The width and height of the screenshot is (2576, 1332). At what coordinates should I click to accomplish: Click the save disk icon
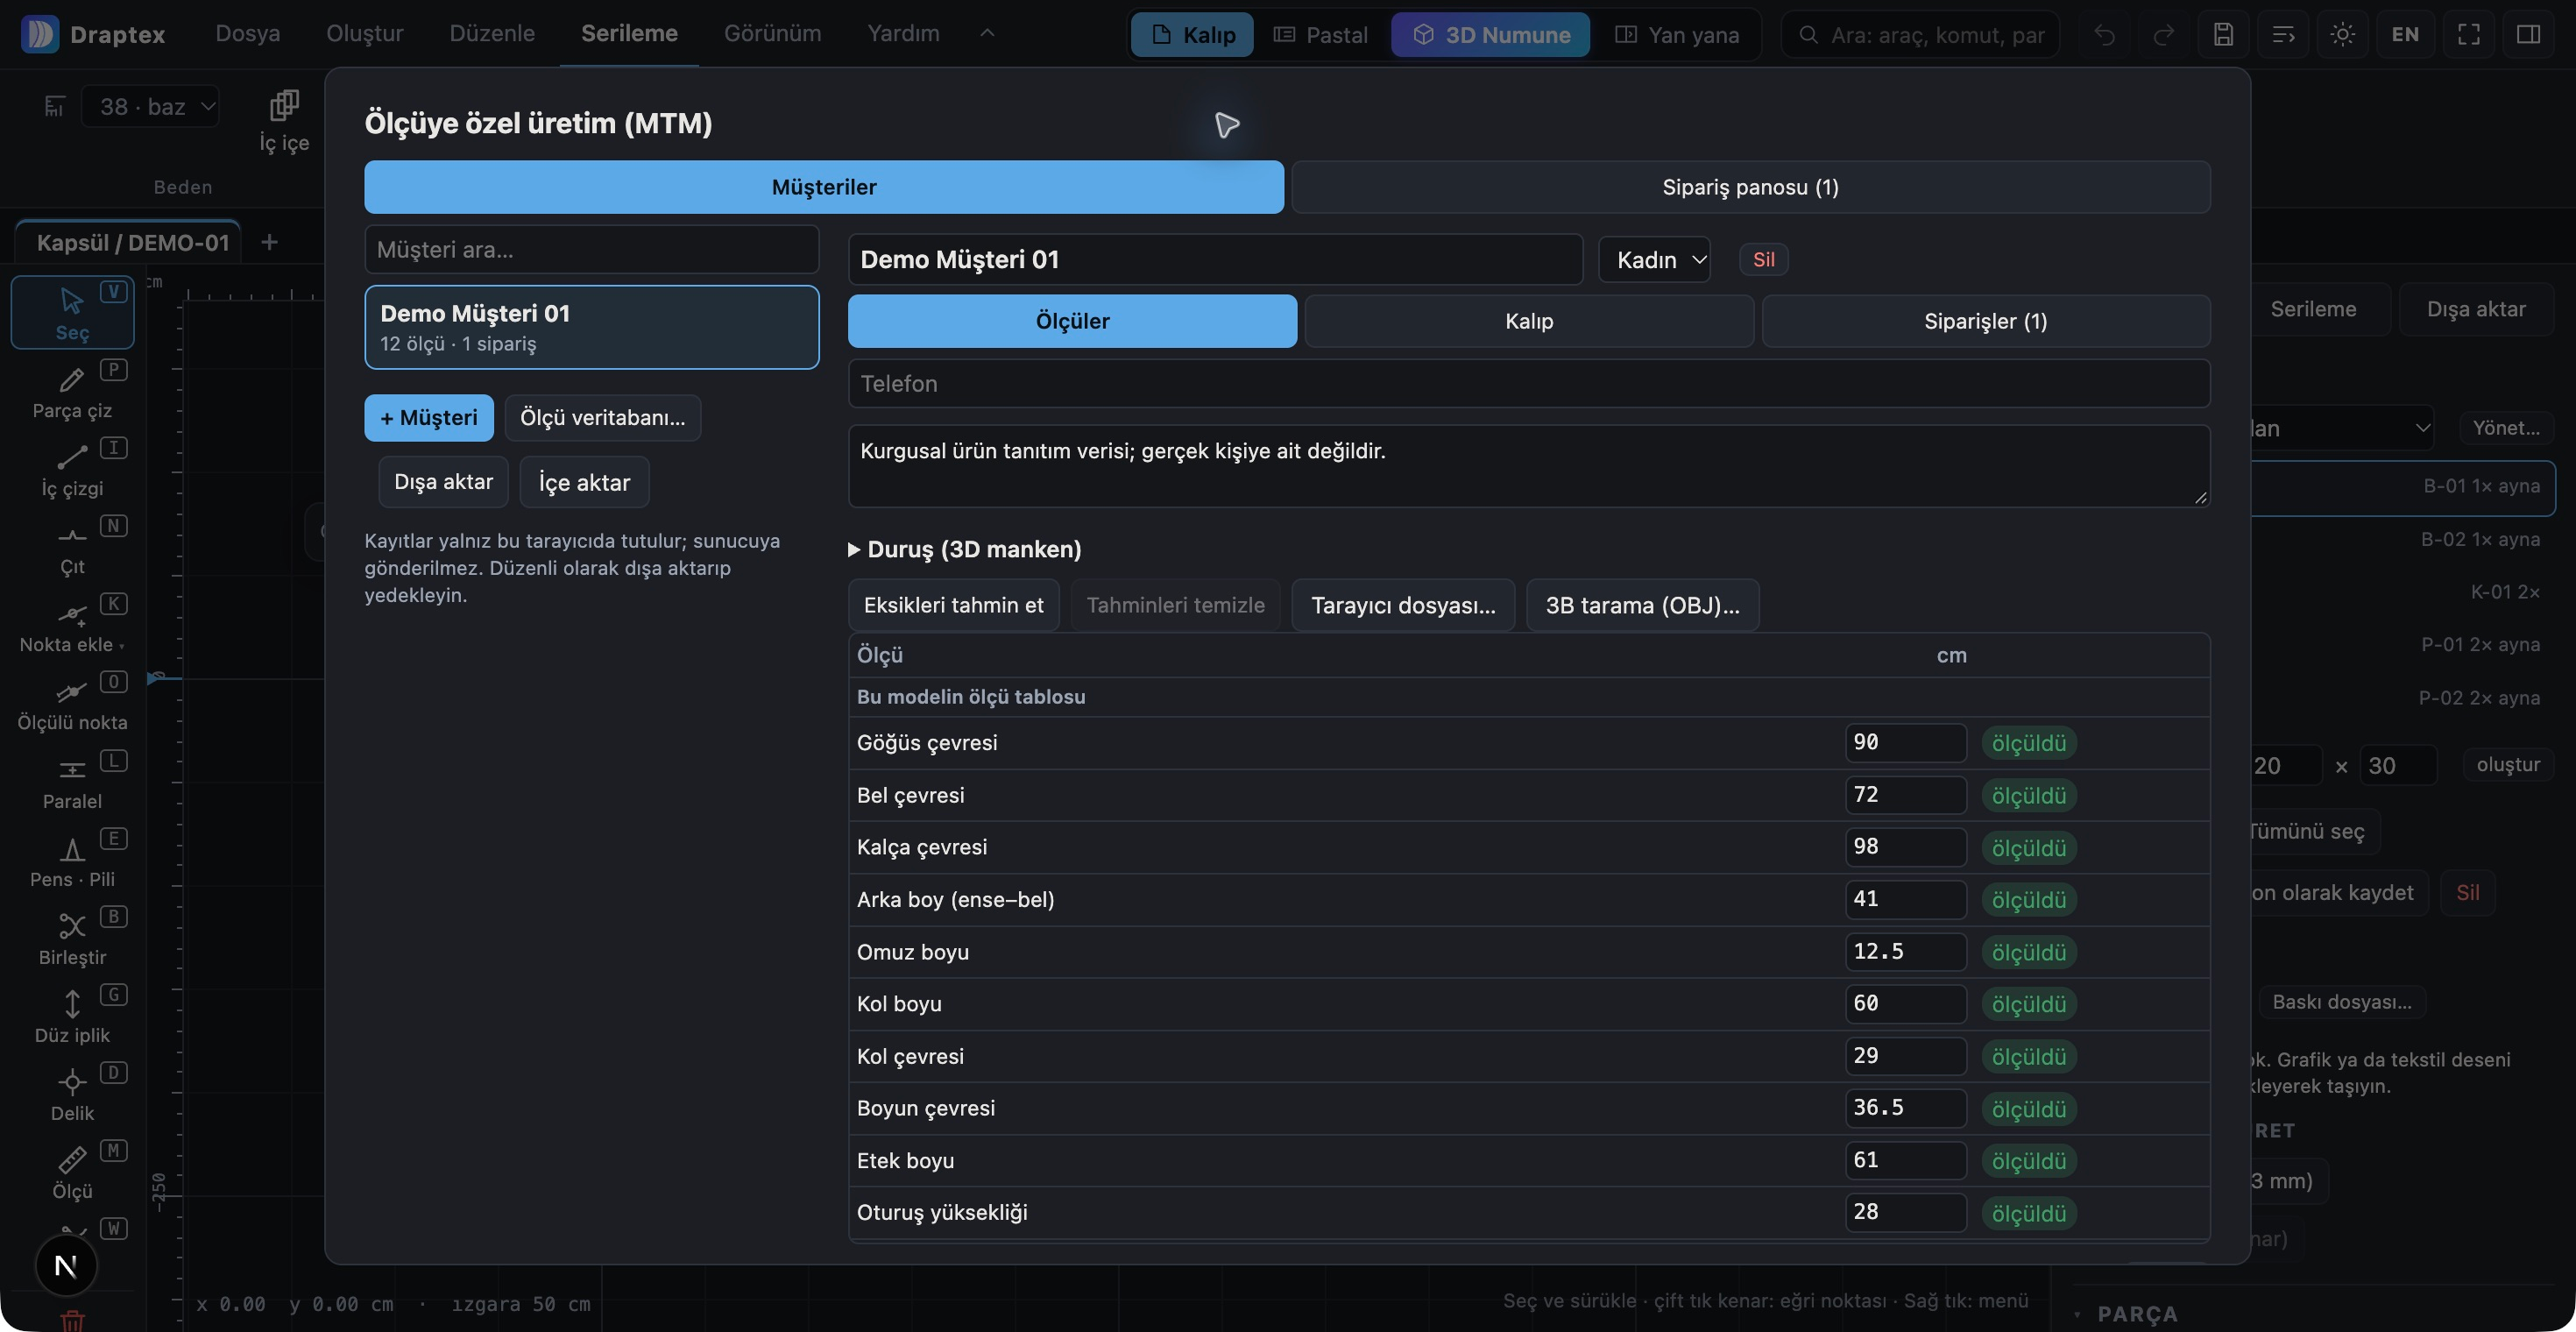[2223, 35]
